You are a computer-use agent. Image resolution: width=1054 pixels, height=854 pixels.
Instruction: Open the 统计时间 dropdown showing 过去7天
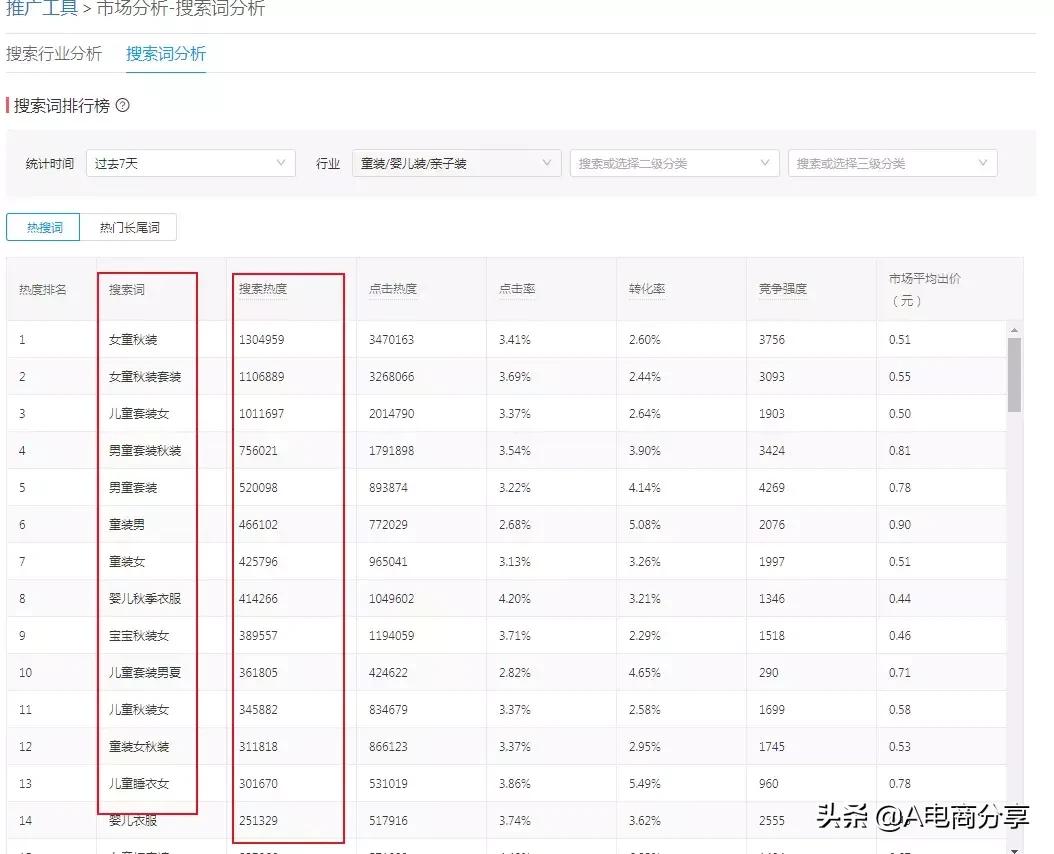190,162
